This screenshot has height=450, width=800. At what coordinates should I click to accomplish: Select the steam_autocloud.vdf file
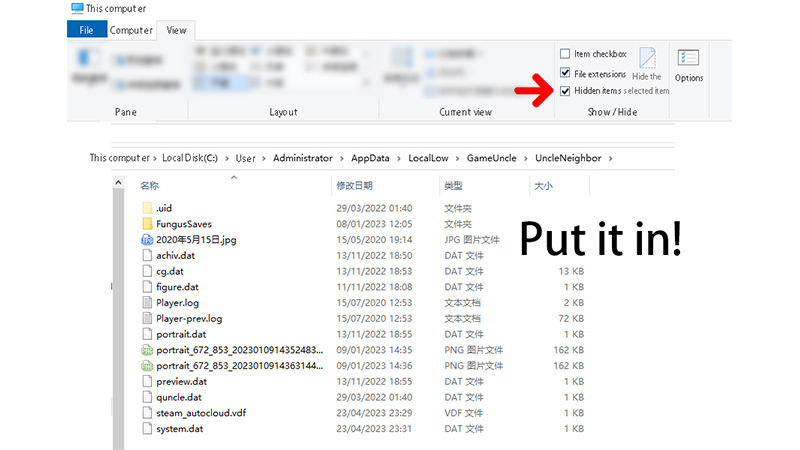(x=194, y=413)
